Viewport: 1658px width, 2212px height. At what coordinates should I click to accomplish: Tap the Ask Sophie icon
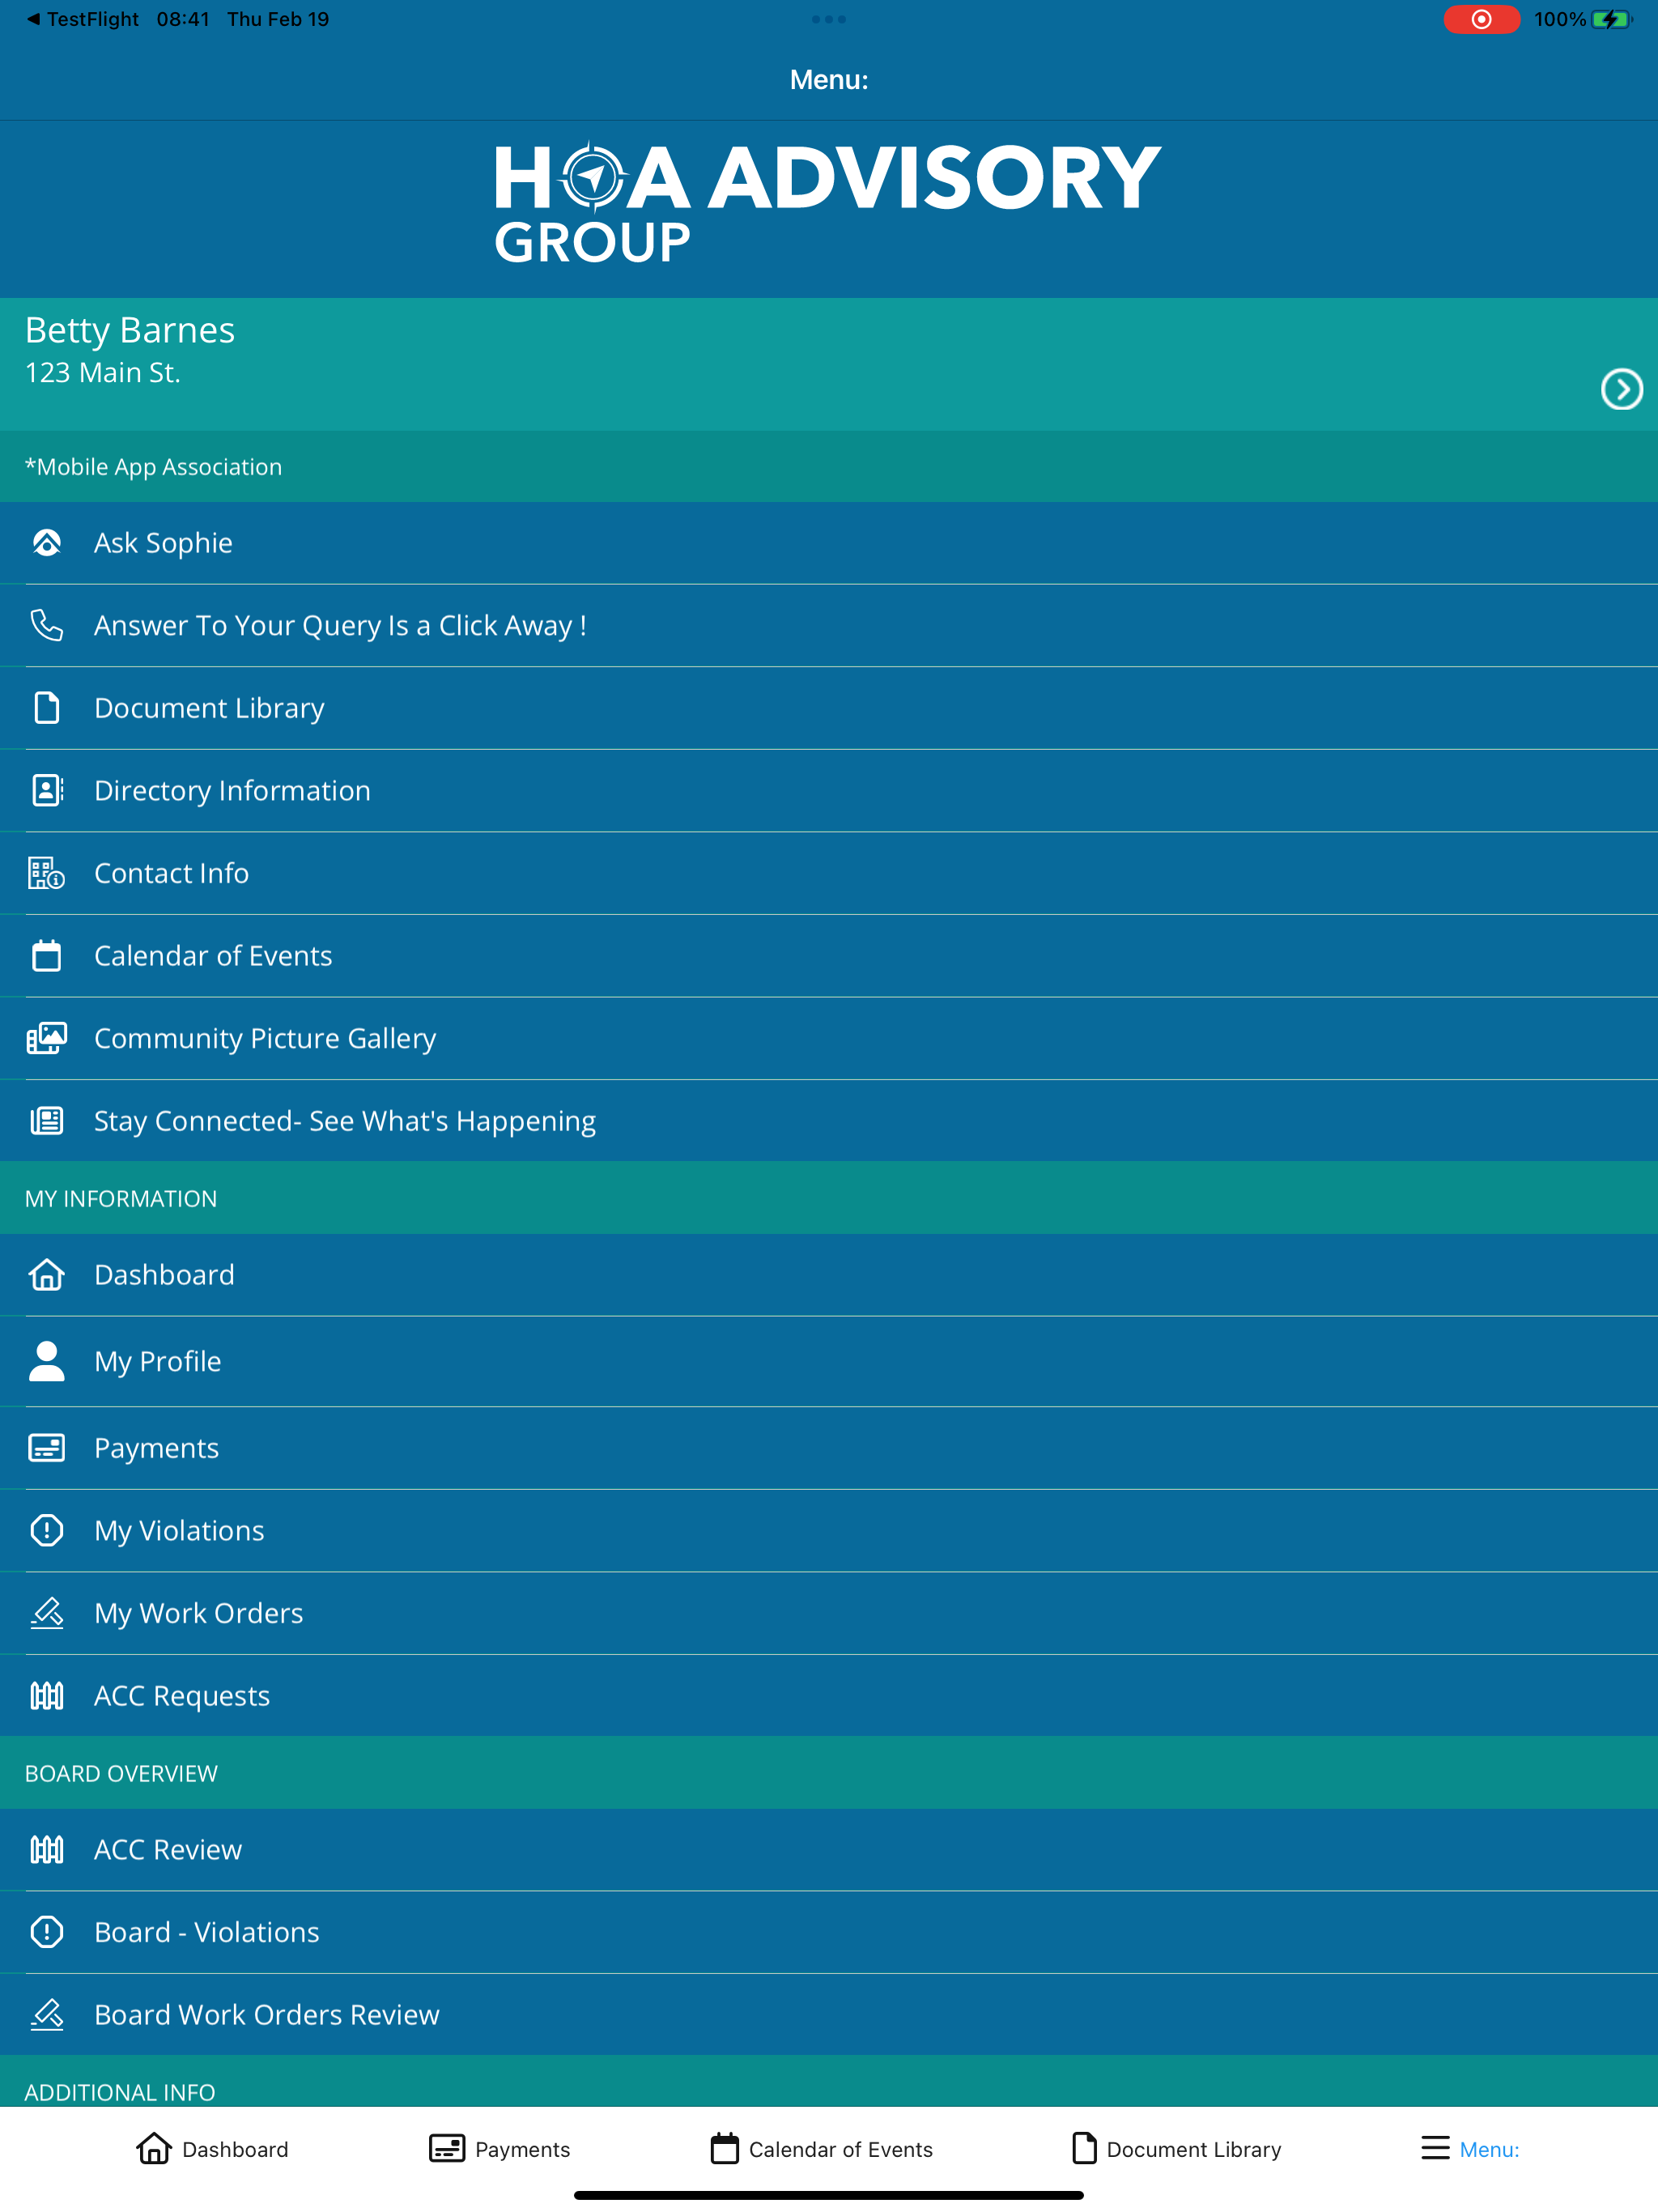(47, 543)
